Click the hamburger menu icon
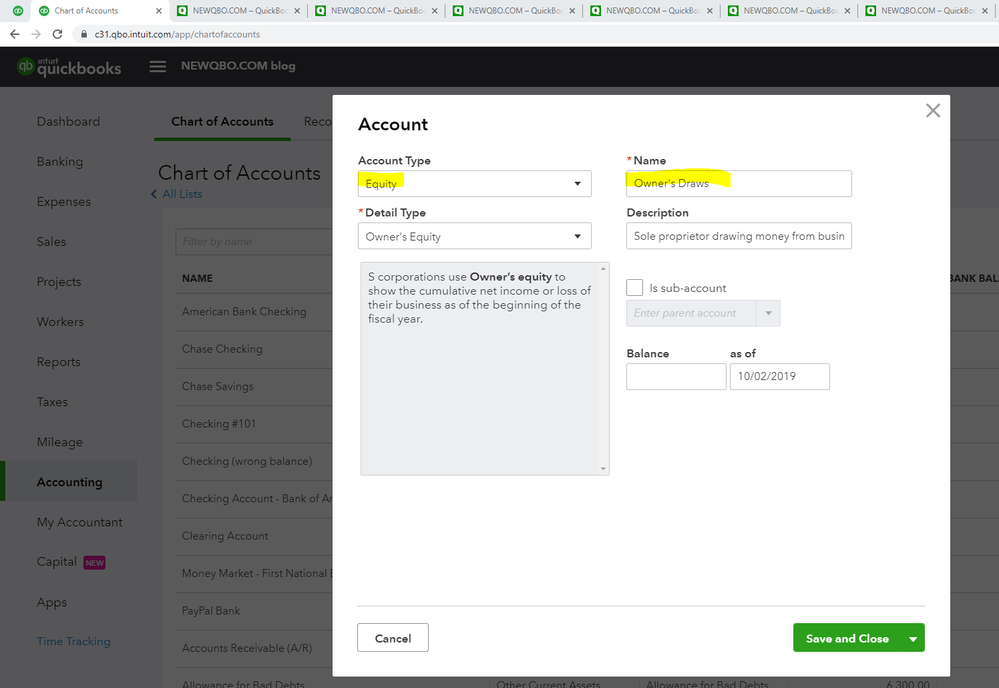The height and width of the screenshot is (688, 999). (158, 67)
